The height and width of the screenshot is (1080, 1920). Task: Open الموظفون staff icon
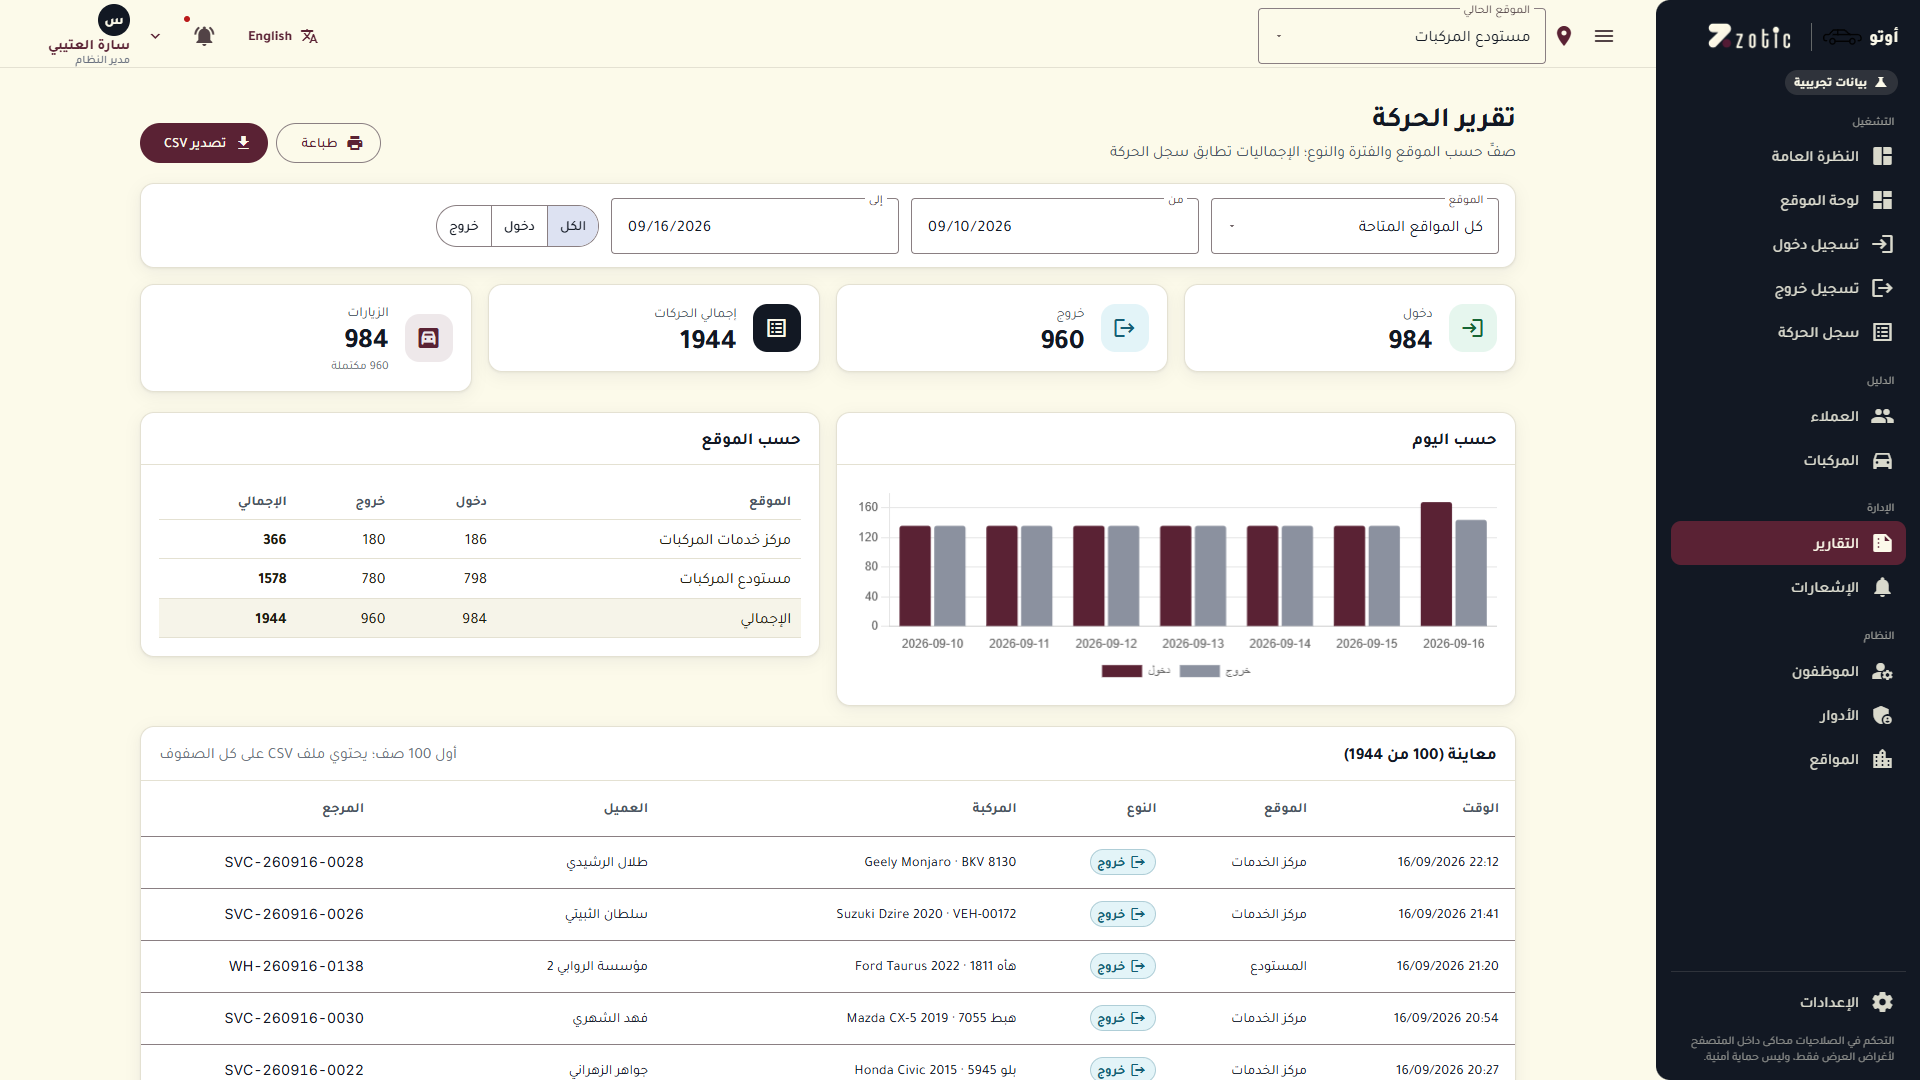[x=1882, y=671]
